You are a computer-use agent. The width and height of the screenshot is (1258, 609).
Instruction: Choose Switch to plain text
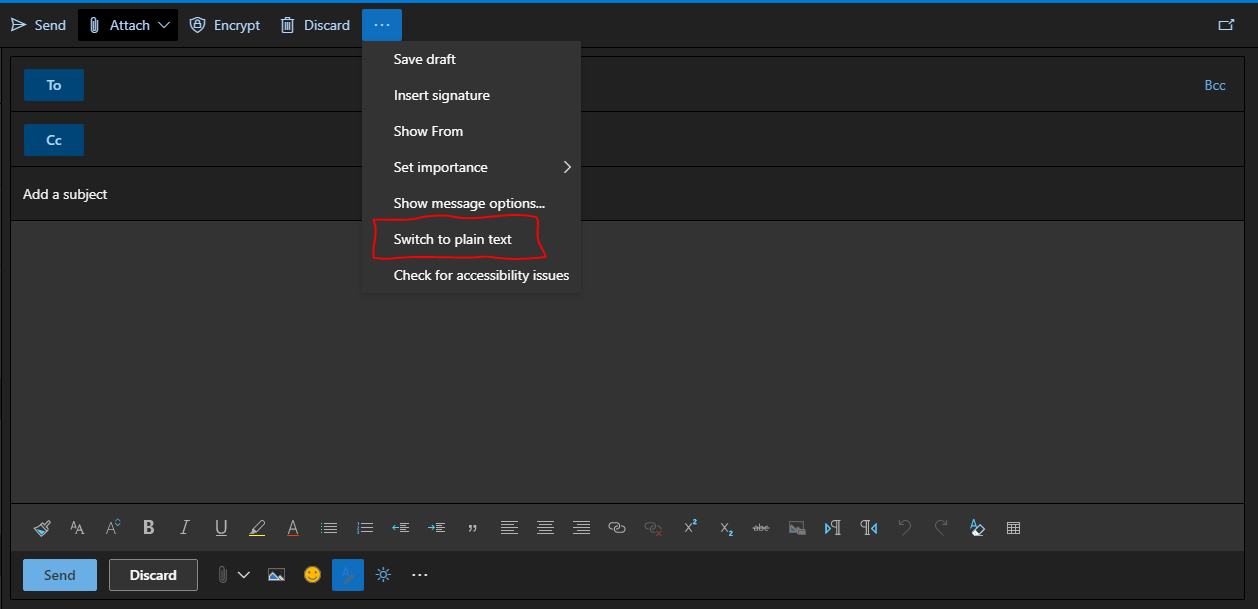pyautogui.click(x=471, y=239)
